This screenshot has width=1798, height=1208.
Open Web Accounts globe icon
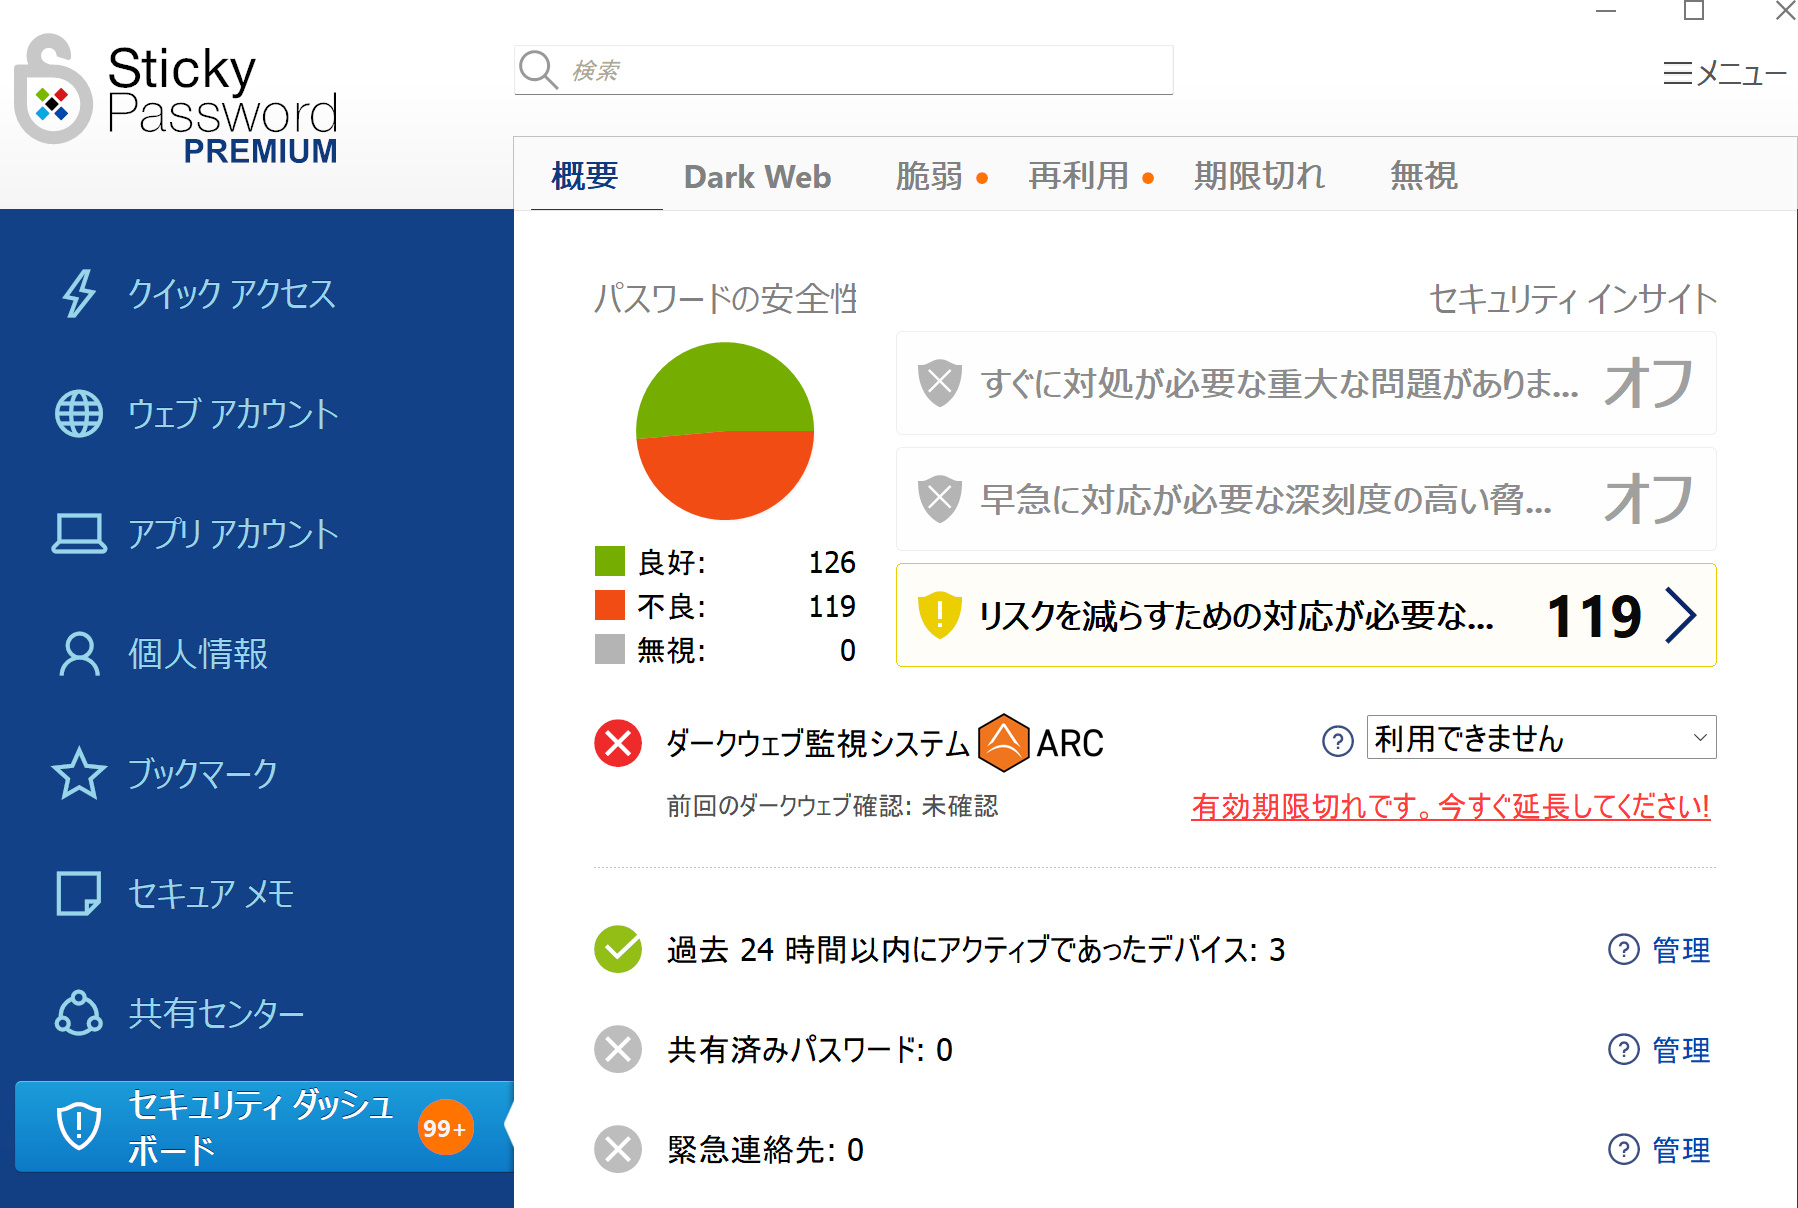click(x=79, y=414)
